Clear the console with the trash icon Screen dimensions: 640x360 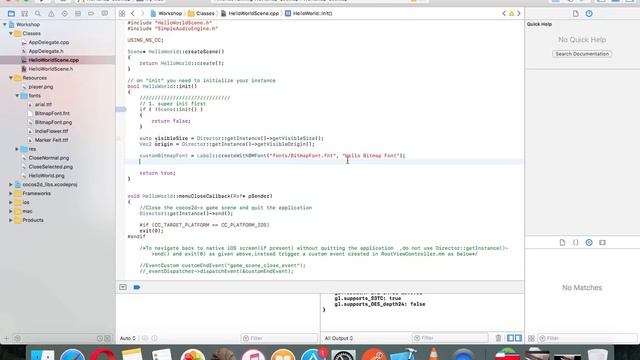[498, 338]
